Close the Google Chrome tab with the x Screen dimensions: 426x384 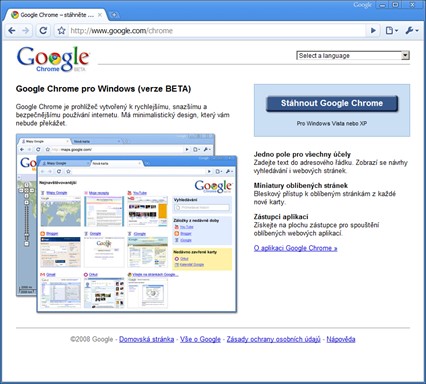100,15
